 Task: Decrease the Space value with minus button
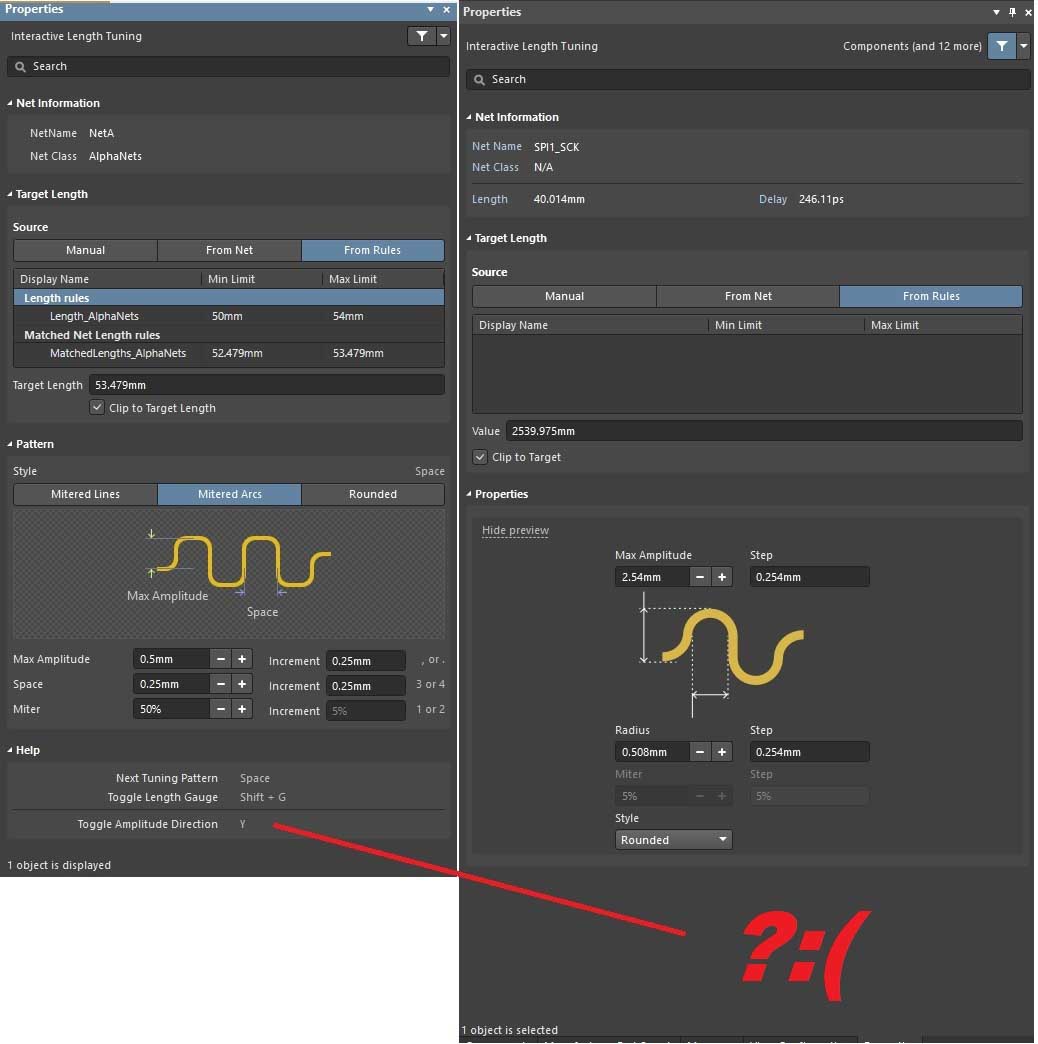(221, 684)
